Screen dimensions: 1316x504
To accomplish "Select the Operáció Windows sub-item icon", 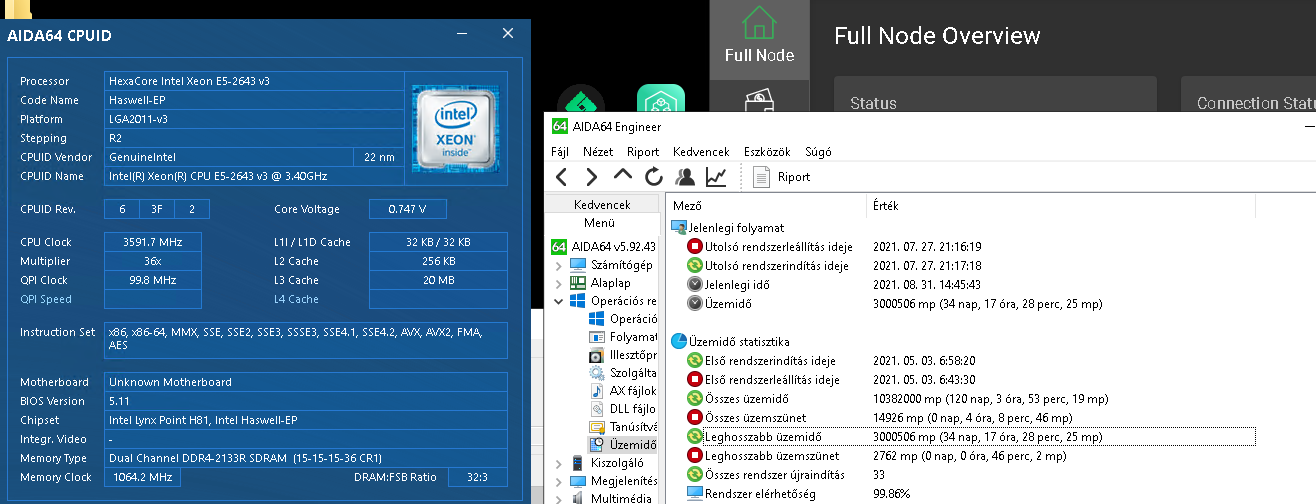I will point(597,319).
